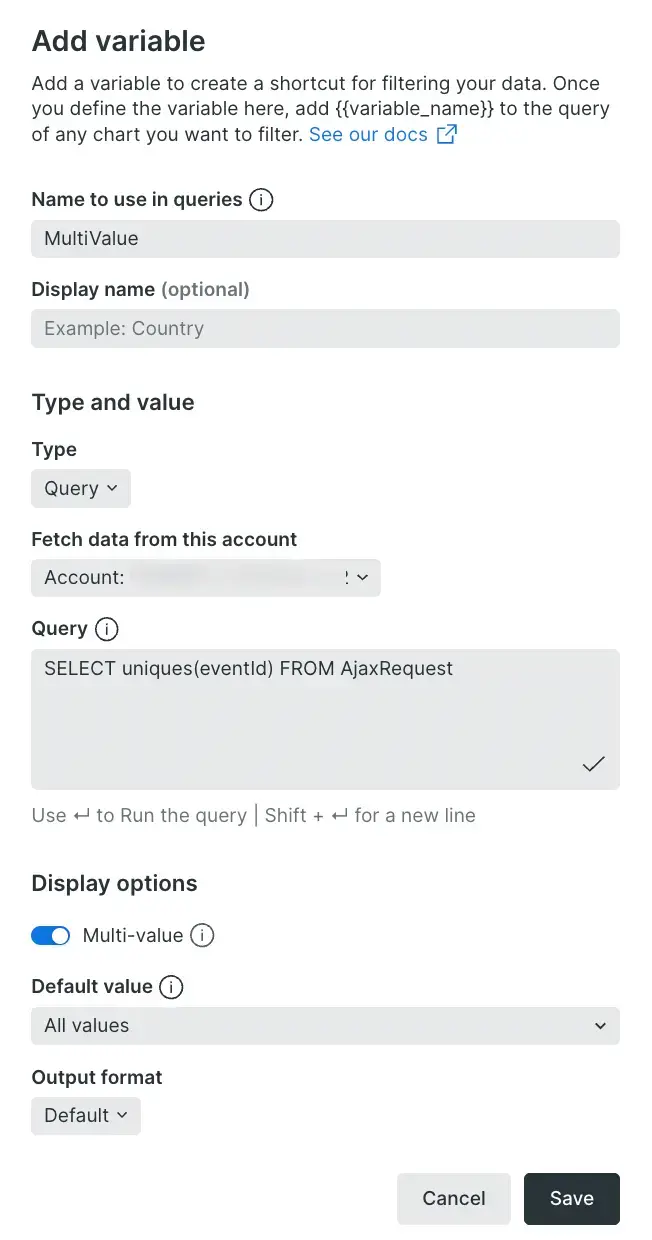This screenshot has height=1240, width=652.
Task: Open the Type dropdown showing Query
Action: 81,489
